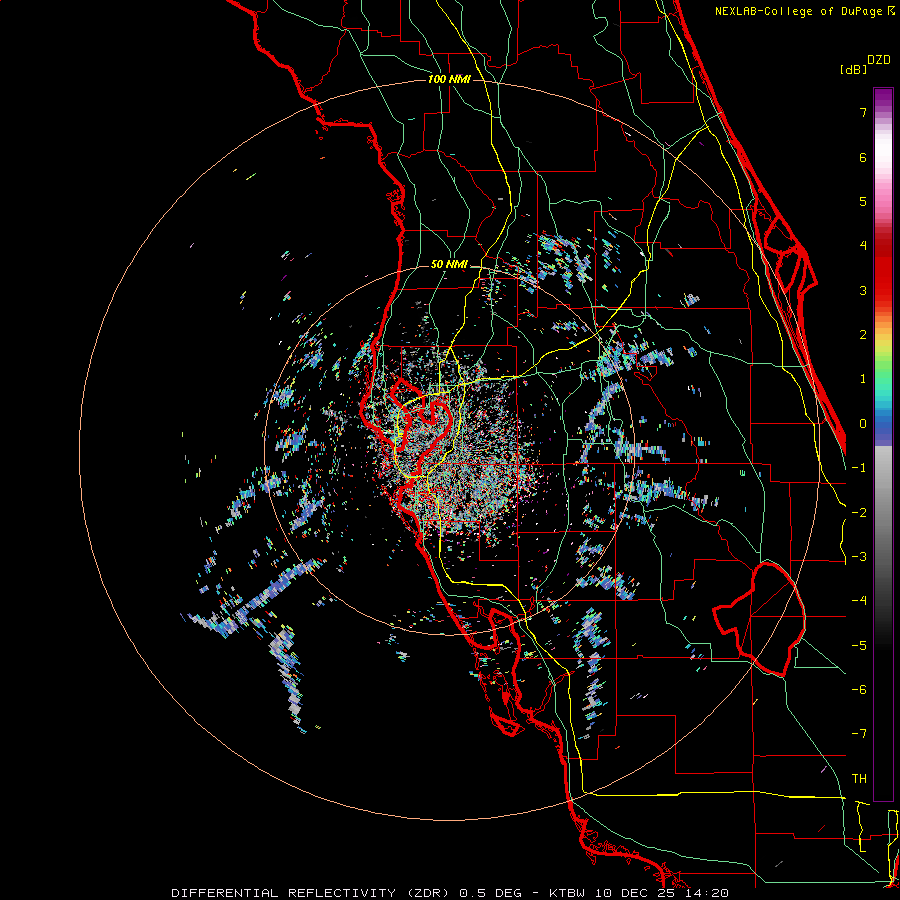Click scale value "3" on legend
900x900 pixels.
click(x=863, y=290)
